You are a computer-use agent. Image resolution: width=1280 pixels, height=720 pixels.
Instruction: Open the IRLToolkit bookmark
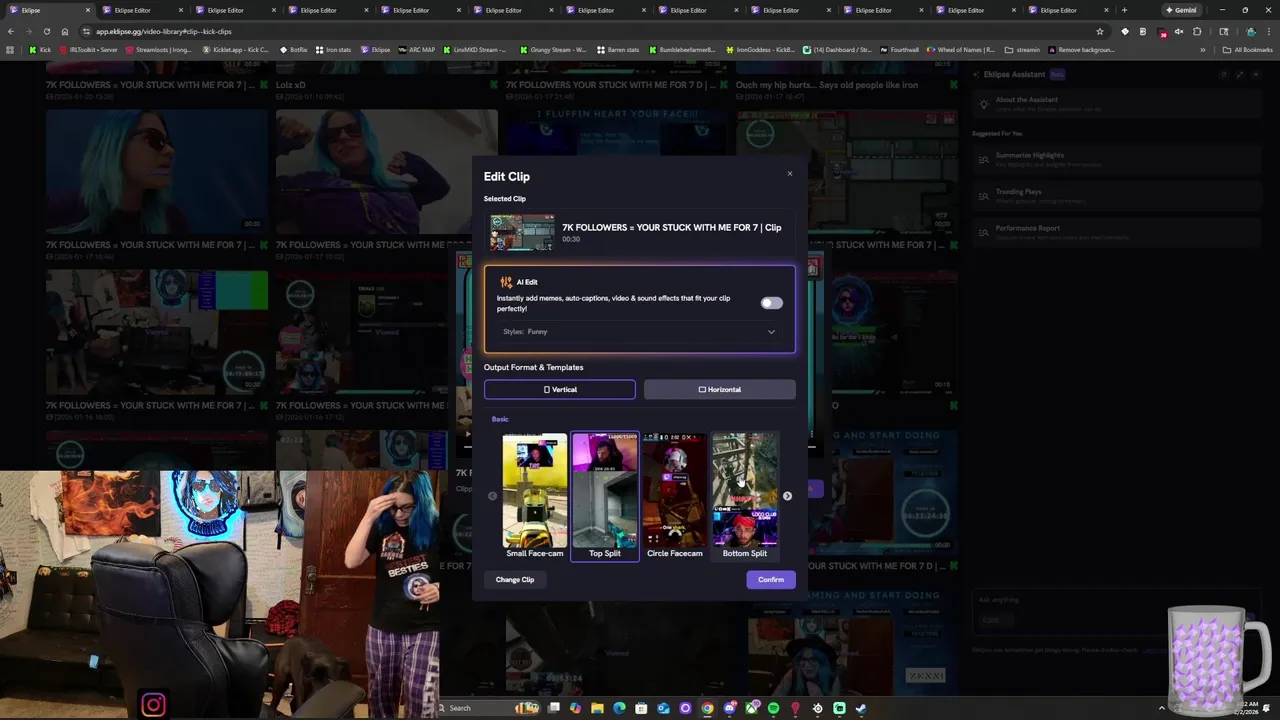[88, 50]
